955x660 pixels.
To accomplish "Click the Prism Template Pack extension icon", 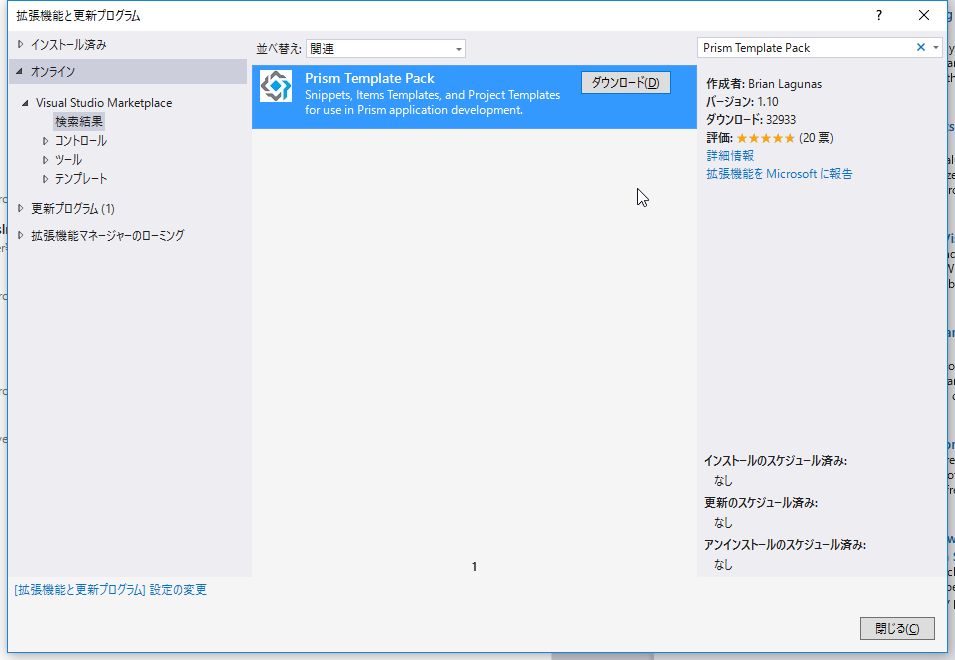I will pyautogui.click(x=275, y=87).
